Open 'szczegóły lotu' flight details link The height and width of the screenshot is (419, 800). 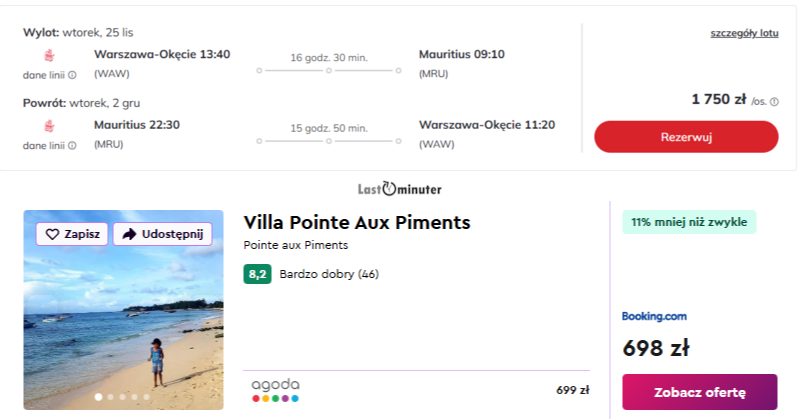(x=744, y=33)
